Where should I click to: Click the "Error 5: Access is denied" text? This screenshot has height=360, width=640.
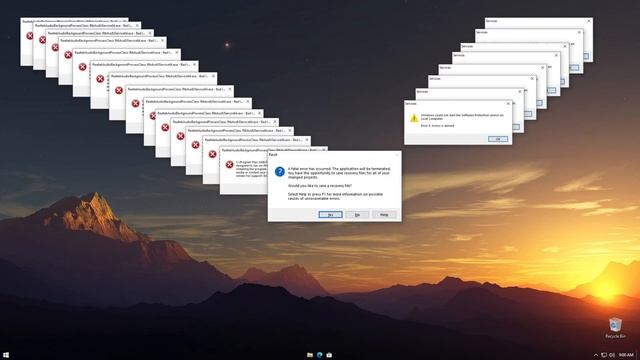[x=437, y=126]
